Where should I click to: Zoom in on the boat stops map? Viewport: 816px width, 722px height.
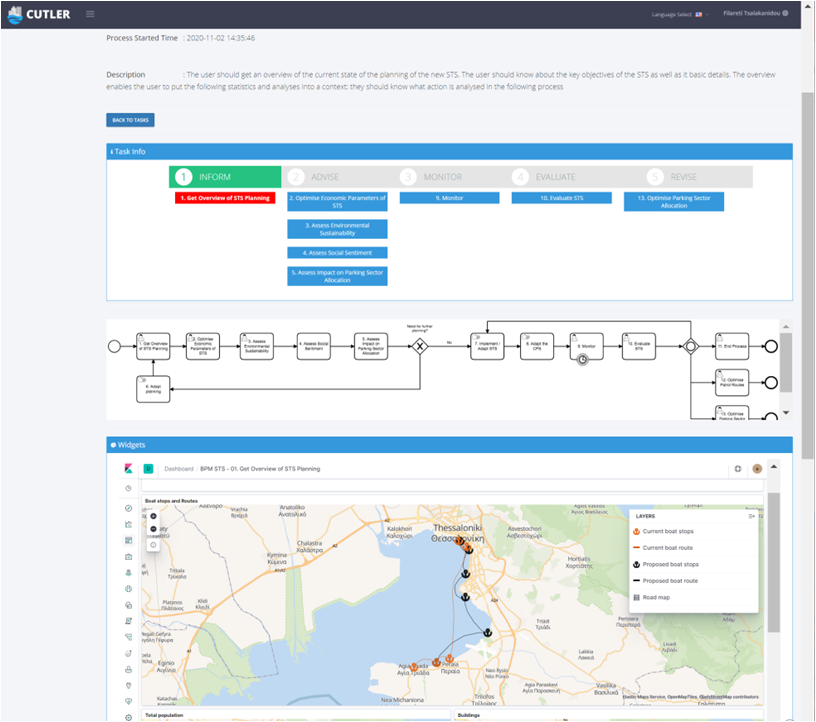153,516
